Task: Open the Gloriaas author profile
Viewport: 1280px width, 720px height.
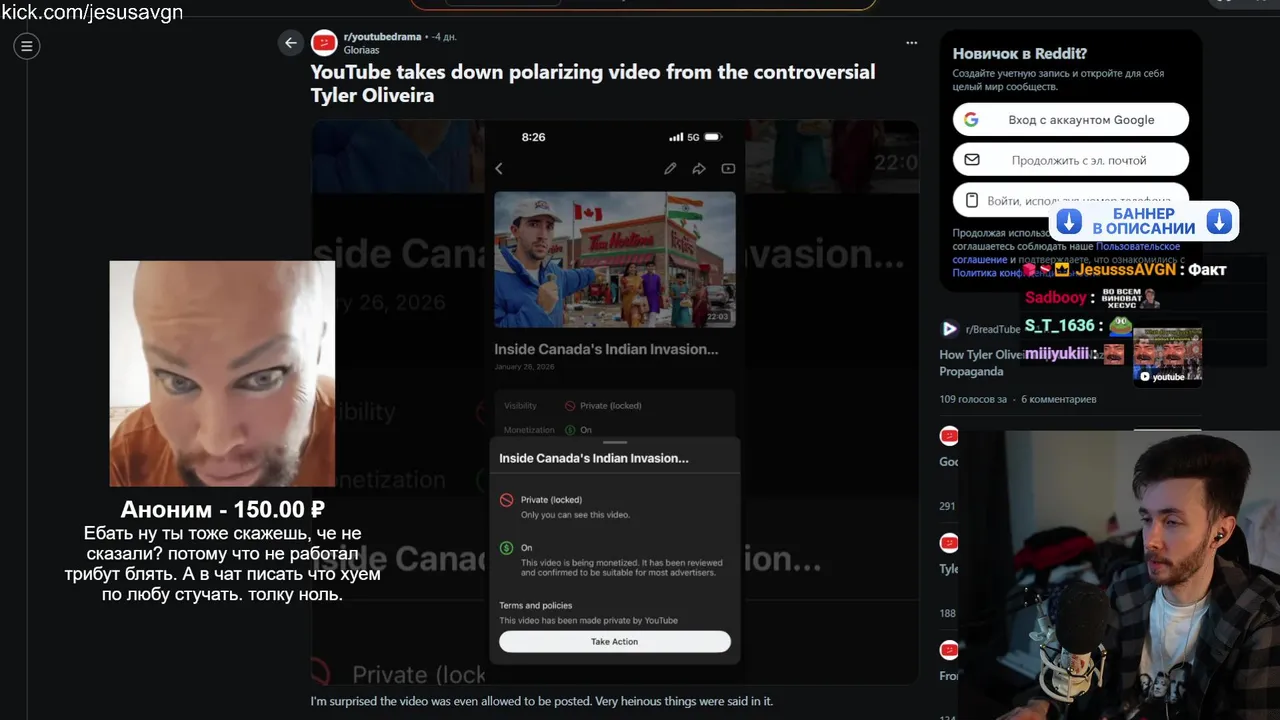Action: click(361, 49)
